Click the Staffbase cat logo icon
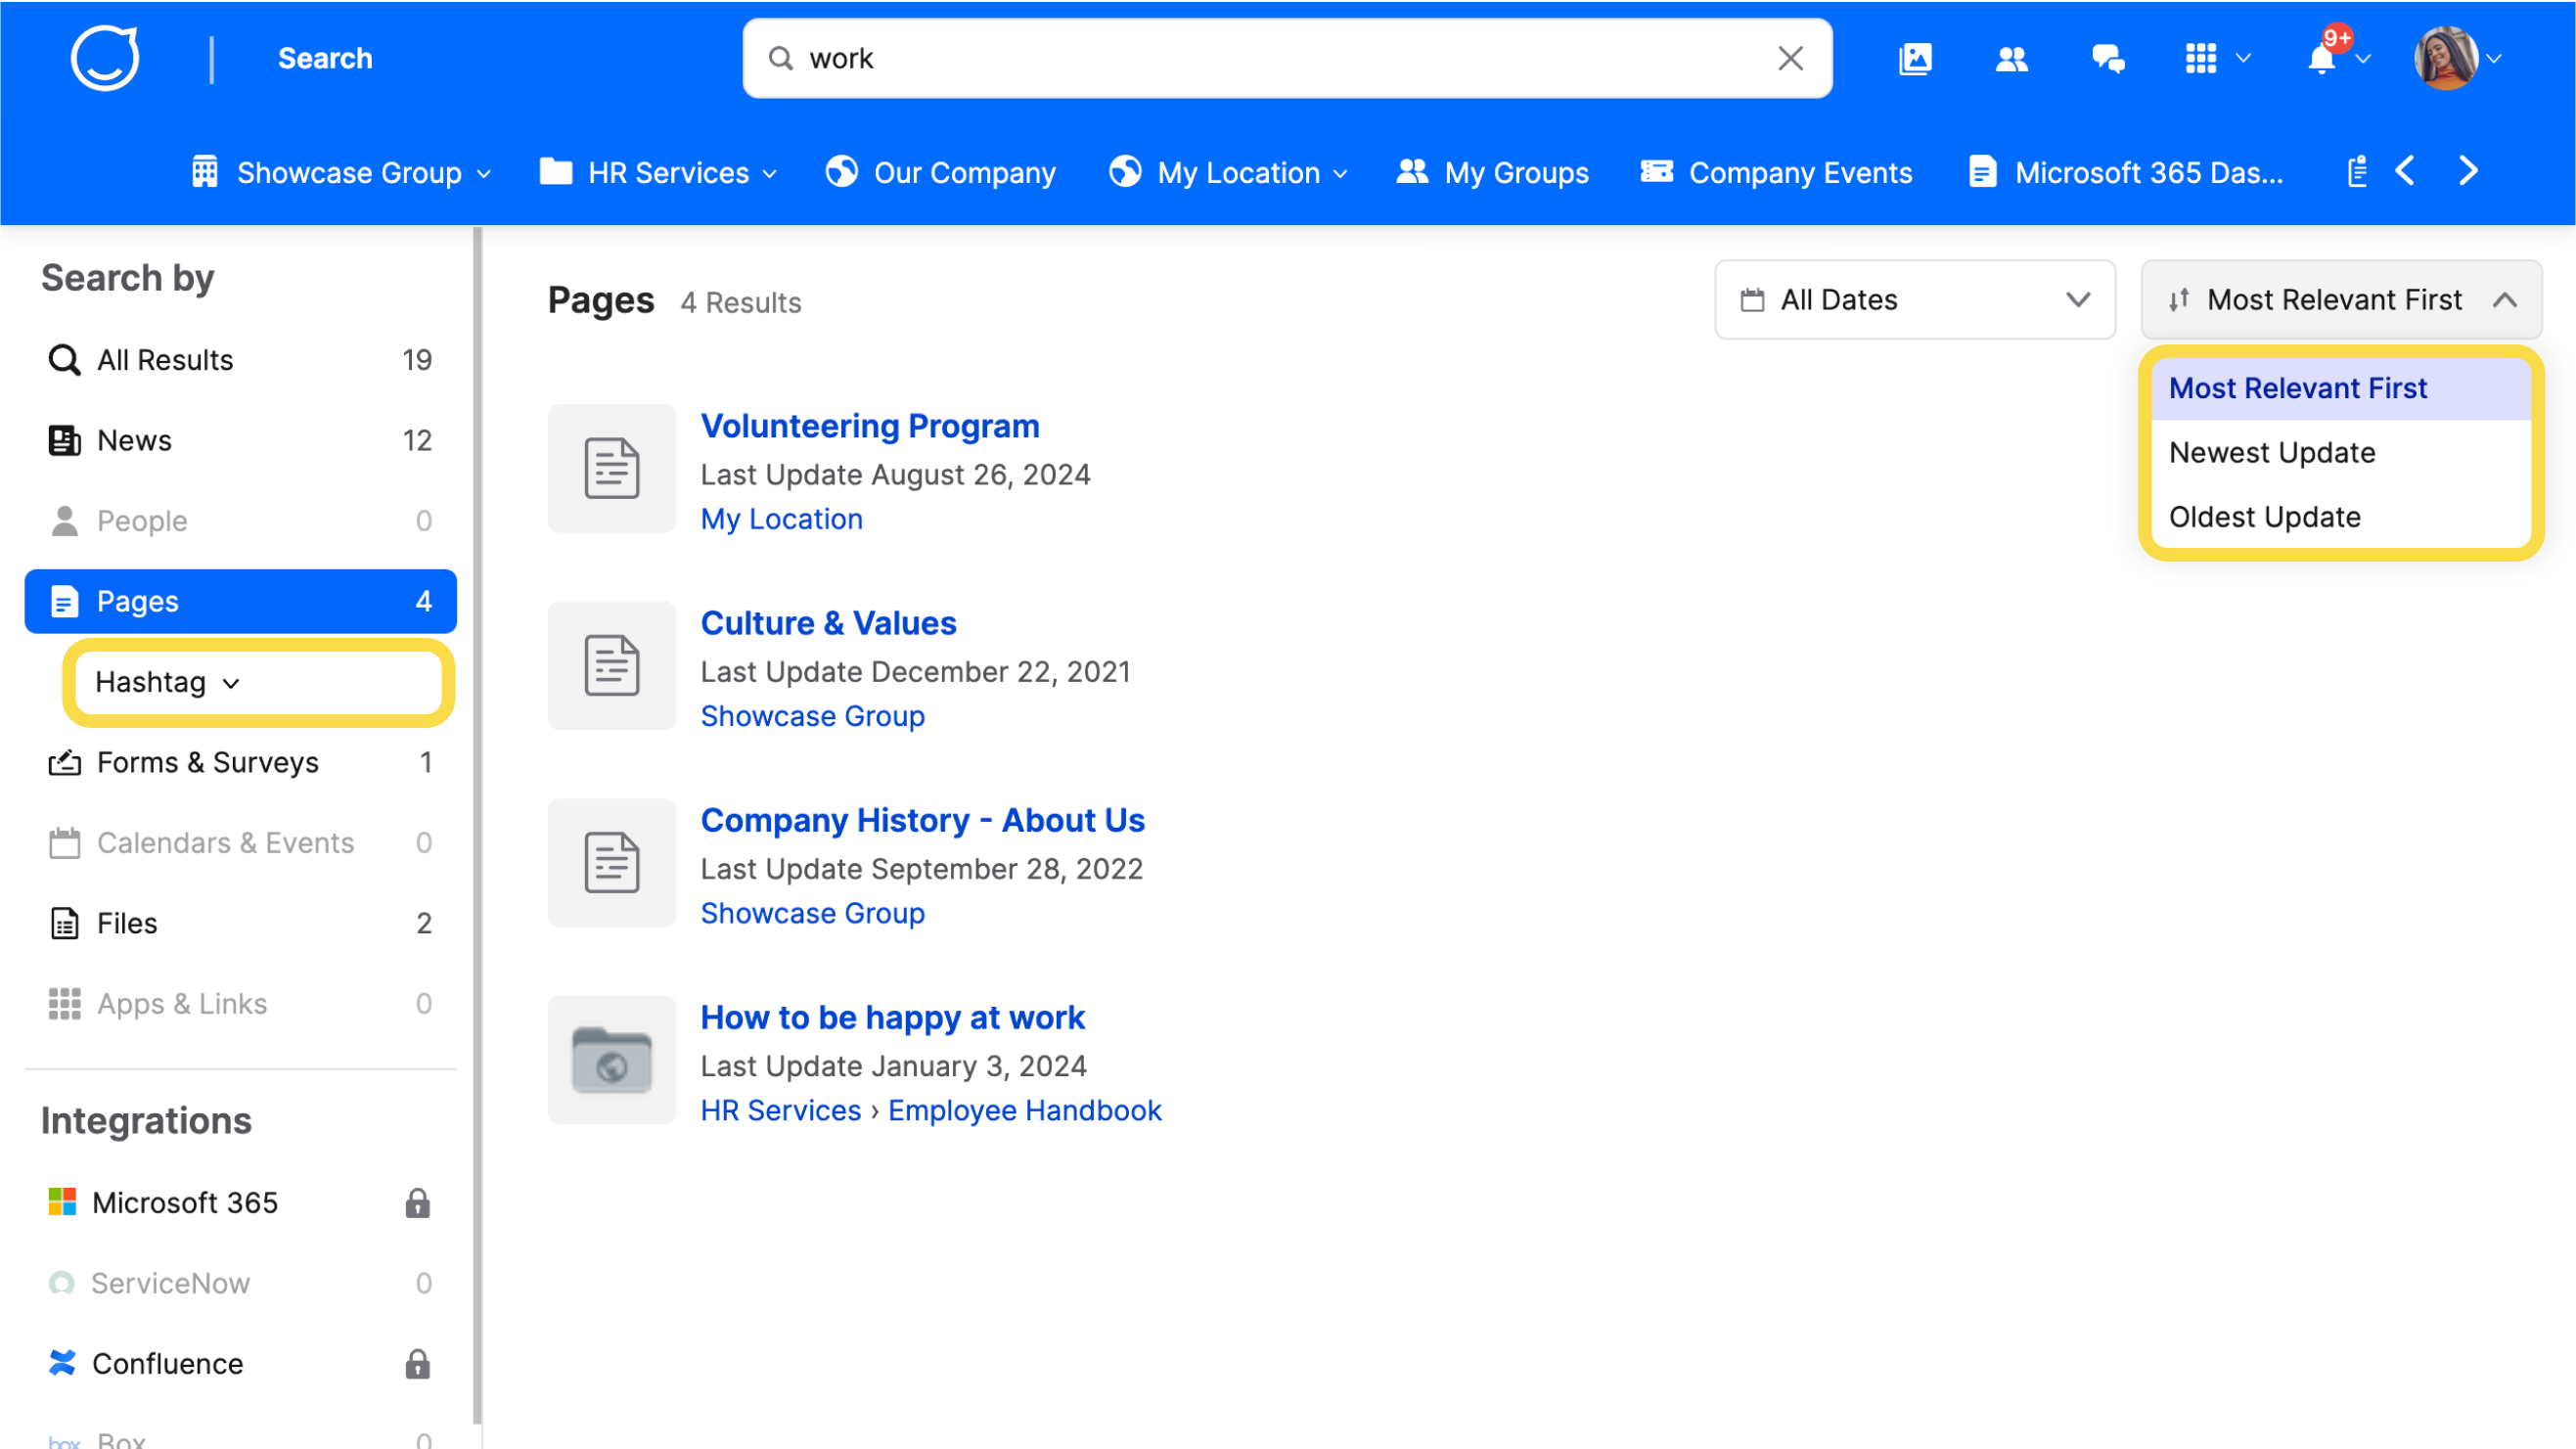Screen dimensions: 2576x1449 tap(104, 58)
